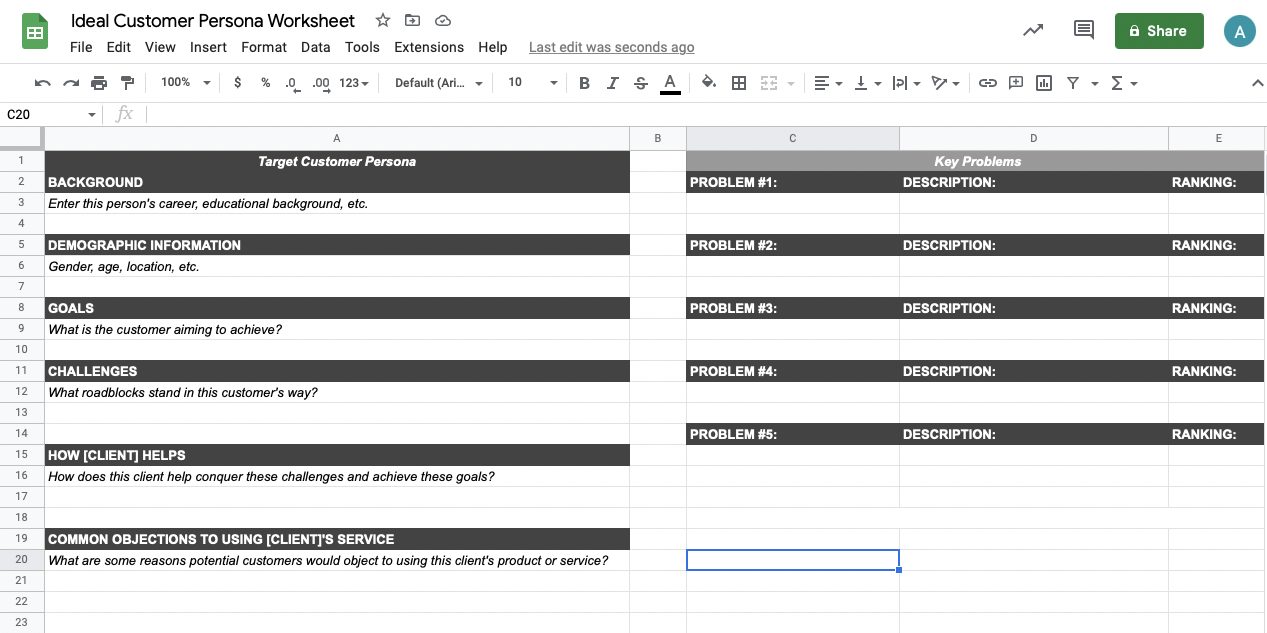1267x633 pixels.
Task: Open the text color picker
Action: (670, 83)
